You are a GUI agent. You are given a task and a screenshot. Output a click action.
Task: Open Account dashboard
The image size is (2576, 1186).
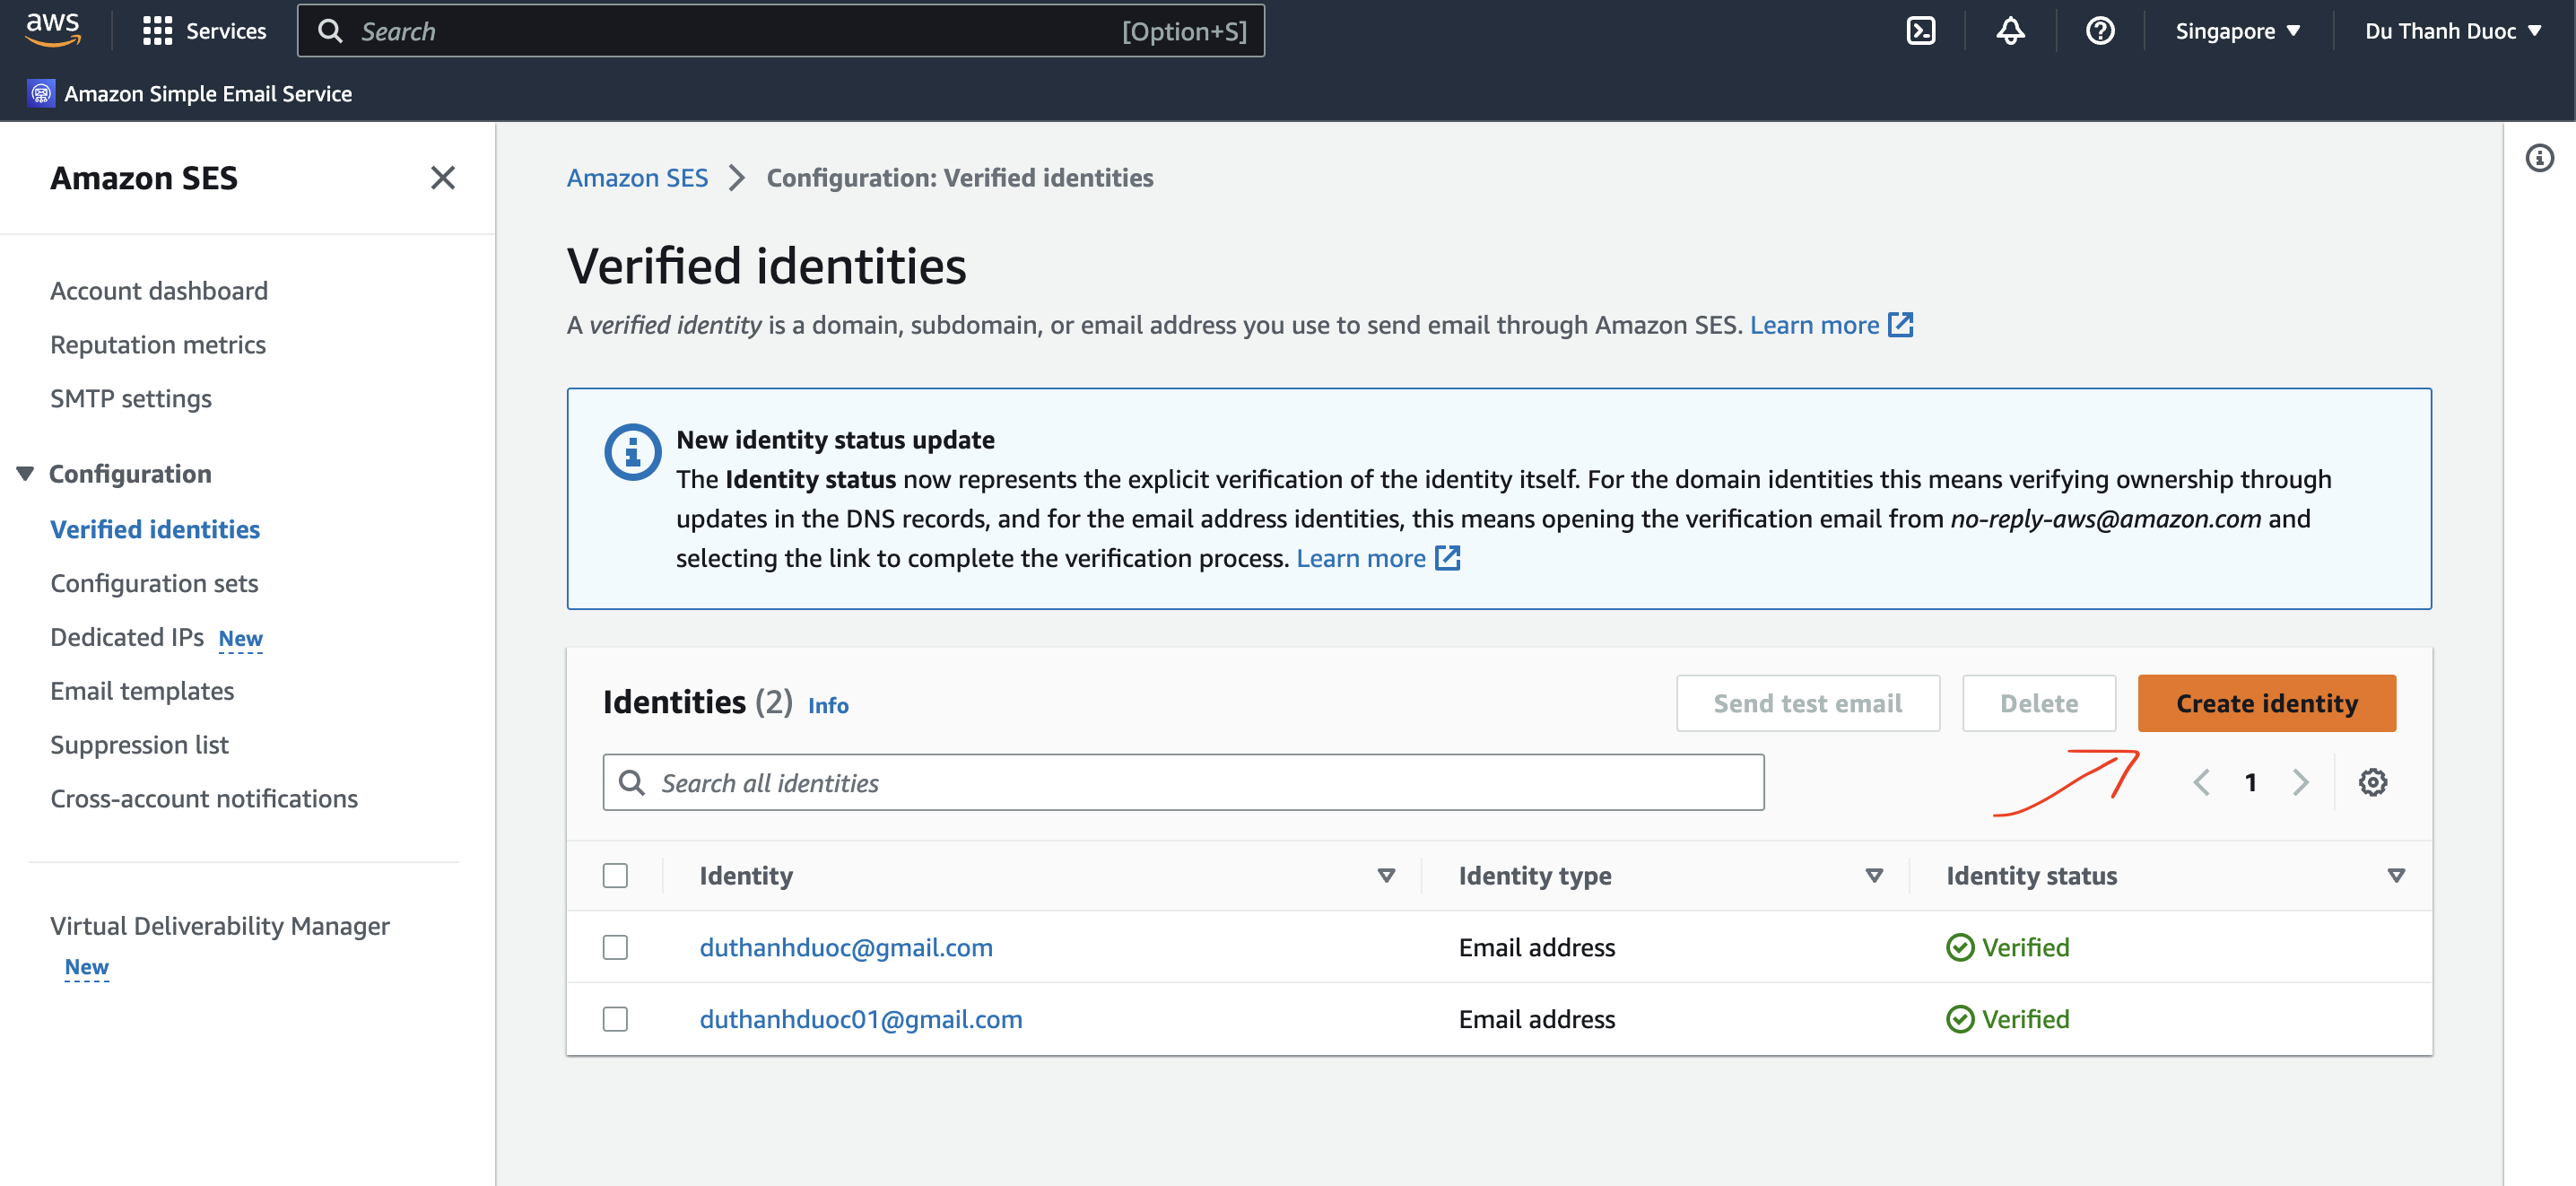pos(159,290)
